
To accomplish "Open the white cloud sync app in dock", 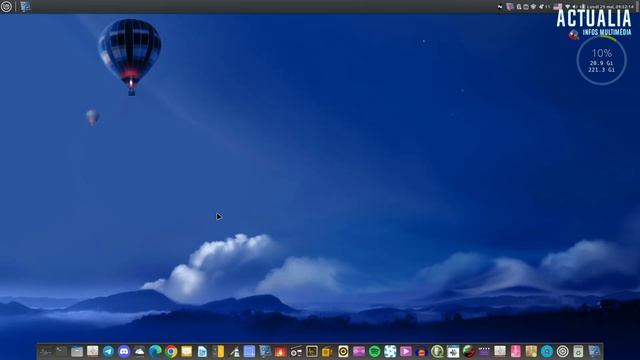I will point(140,351).
